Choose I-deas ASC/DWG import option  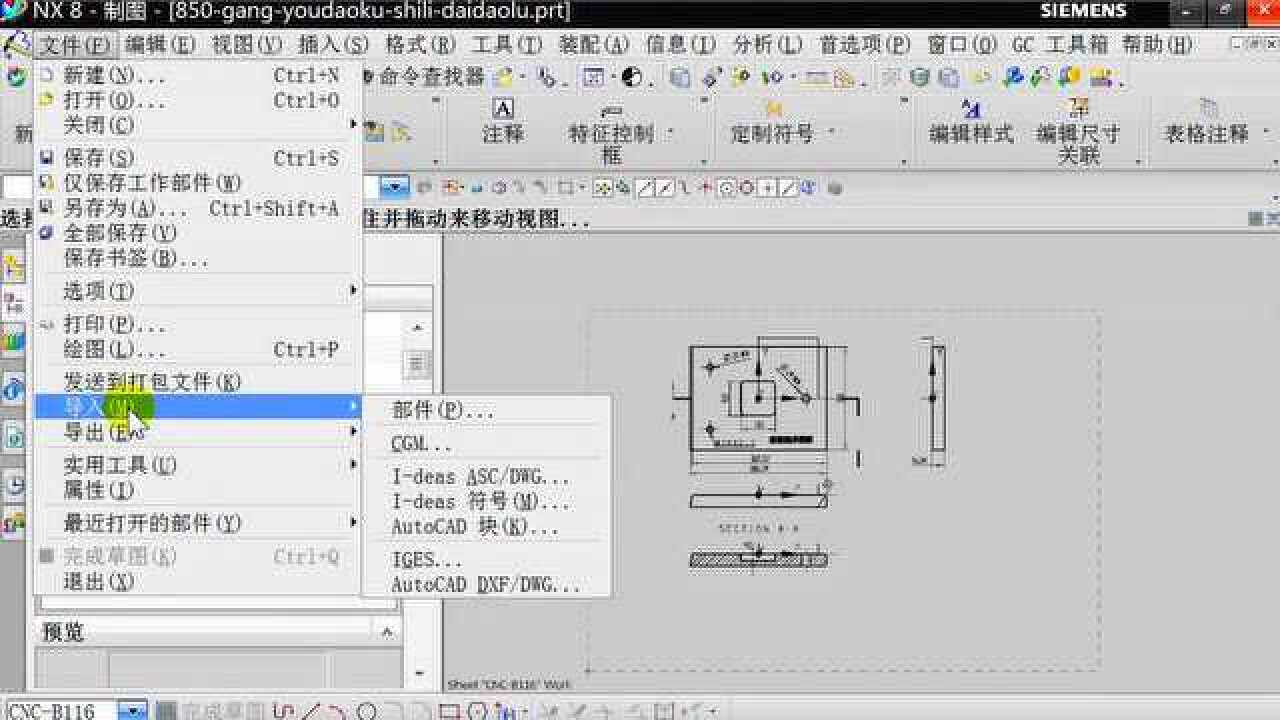tap(487, 477)
